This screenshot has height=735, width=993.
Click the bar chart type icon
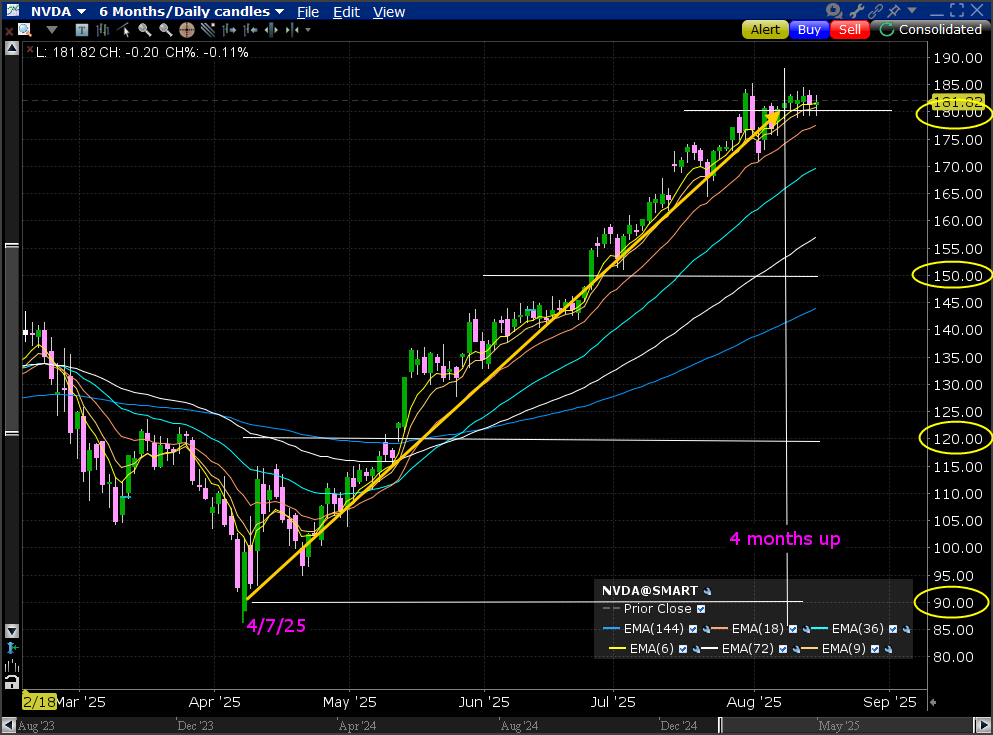tap(102, 30)
